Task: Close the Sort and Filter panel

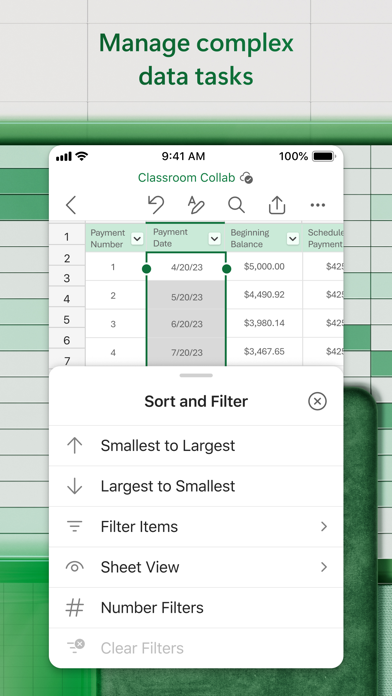Action: point(317,401)
